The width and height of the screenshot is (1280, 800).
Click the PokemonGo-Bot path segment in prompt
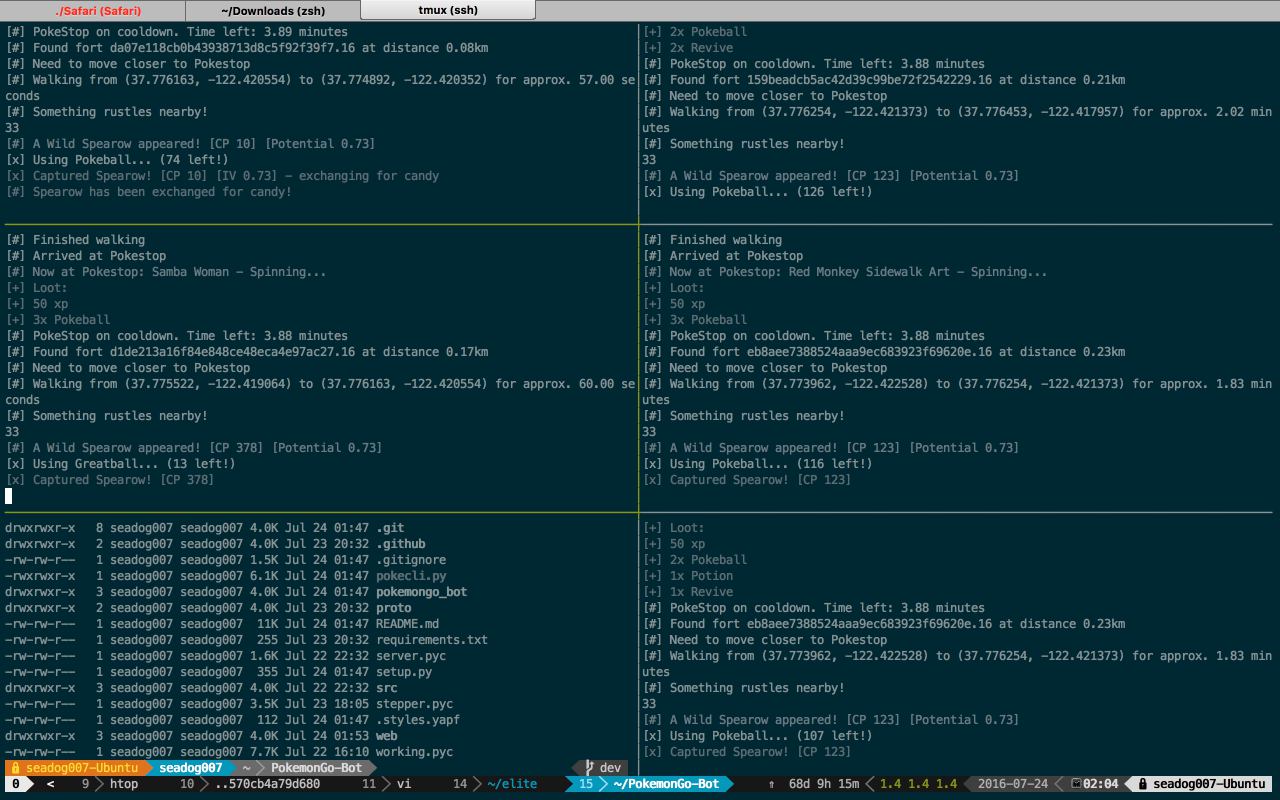point(316,768)
